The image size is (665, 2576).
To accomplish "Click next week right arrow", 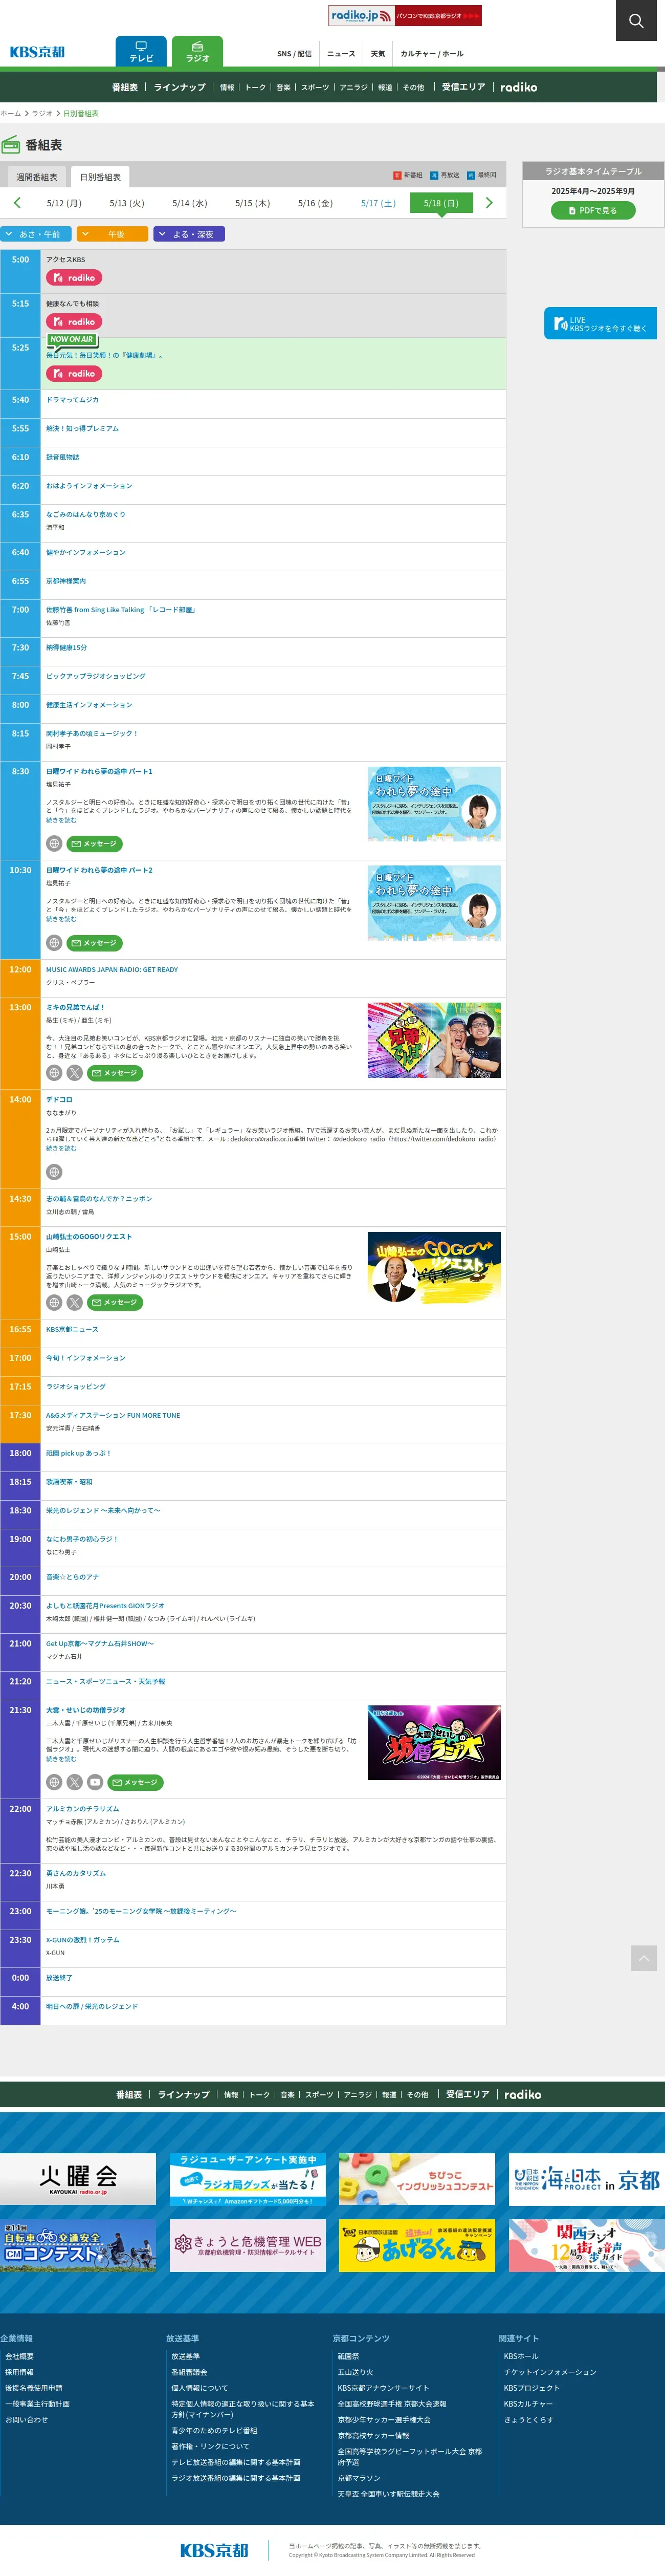I will [x=489, y=203].
